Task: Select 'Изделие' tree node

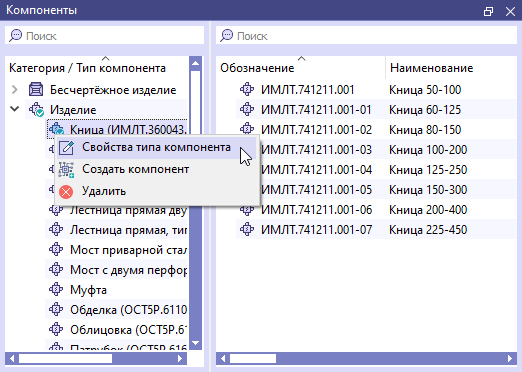Action: [x=73, y=110]
